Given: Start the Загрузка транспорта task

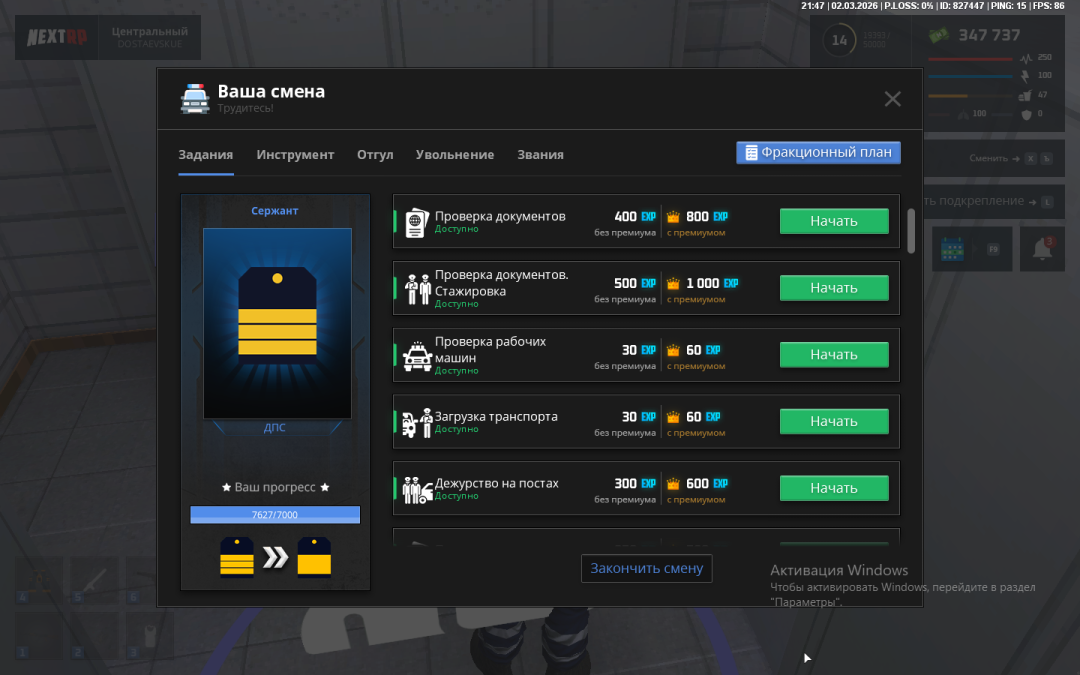Looking at the screenshot, I should [833, 421].
